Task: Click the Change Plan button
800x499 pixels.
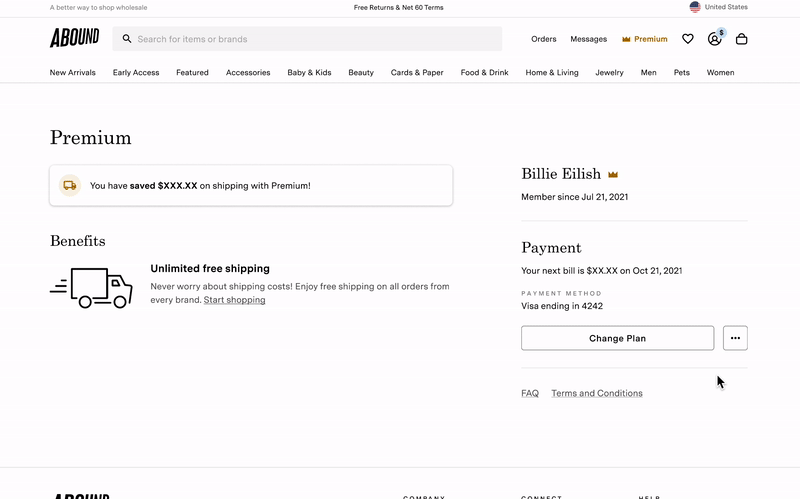Action: coord(617,338)
